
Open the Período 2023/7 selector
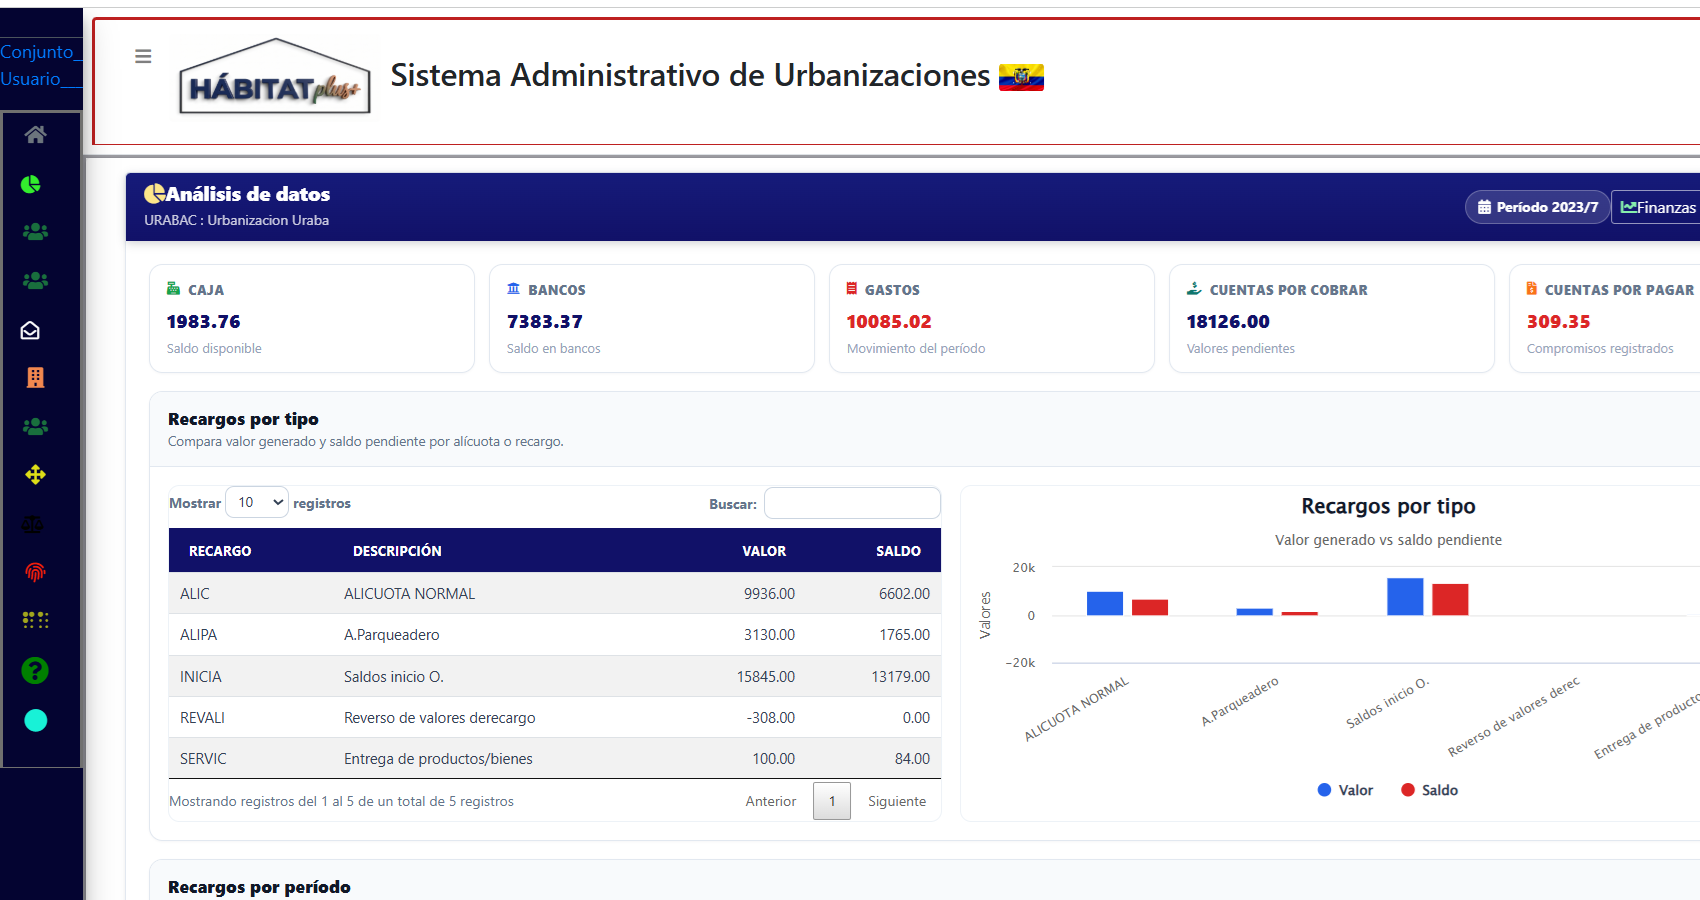(1538, 207)
